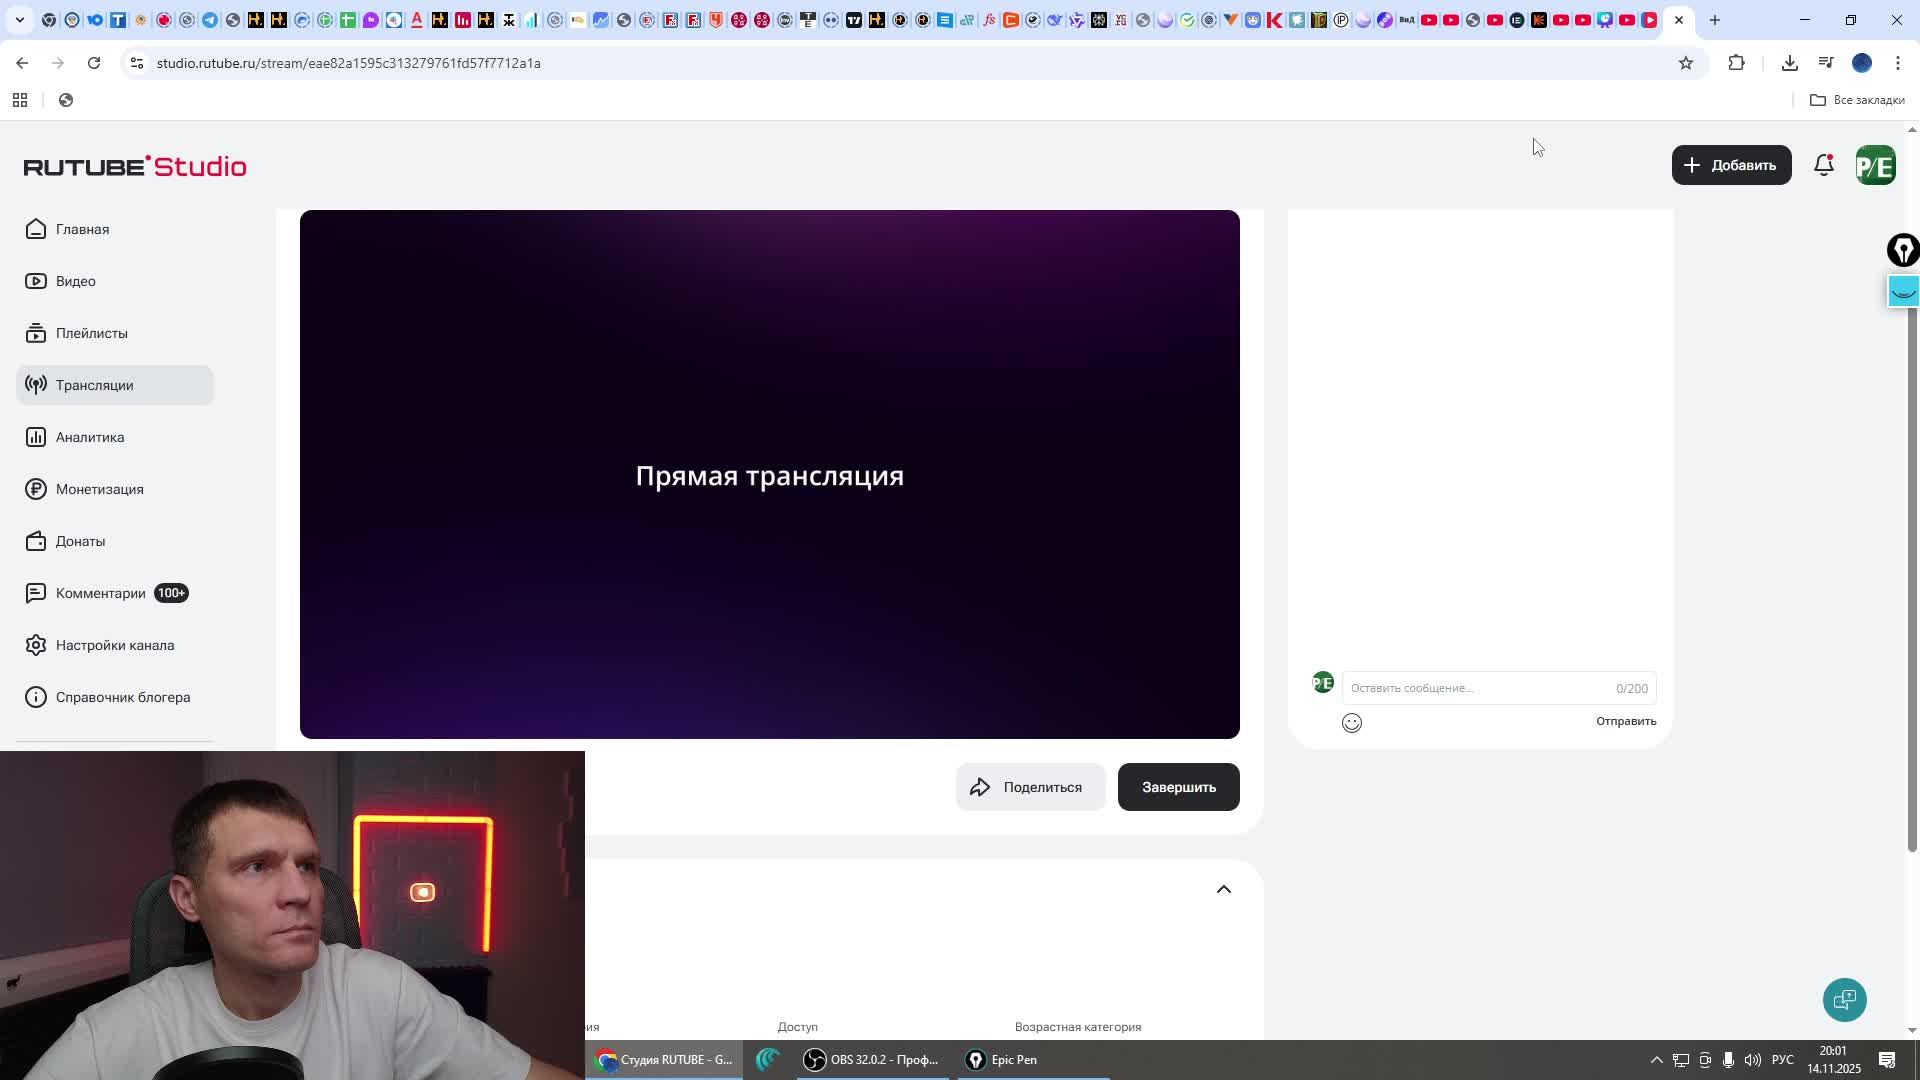This screenshot has width=1920, height=1080.
Task: Click Завершить to end the stream
Action: click(1178, 787)
